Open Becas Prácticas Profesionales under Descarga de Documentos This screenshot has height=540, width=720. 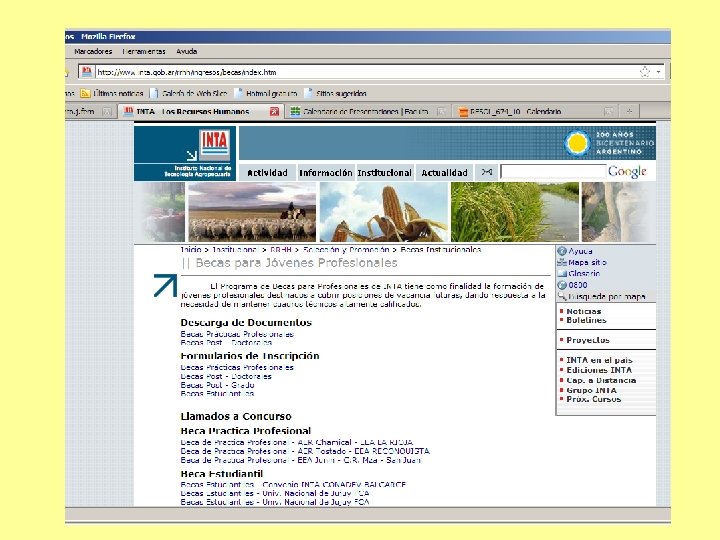237,334
